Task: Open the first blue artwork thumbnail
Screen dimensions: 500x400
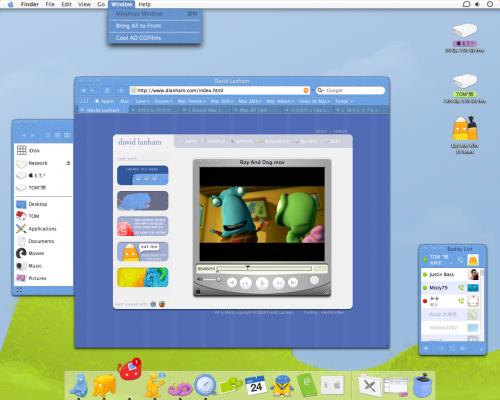Action: [143, 175]
